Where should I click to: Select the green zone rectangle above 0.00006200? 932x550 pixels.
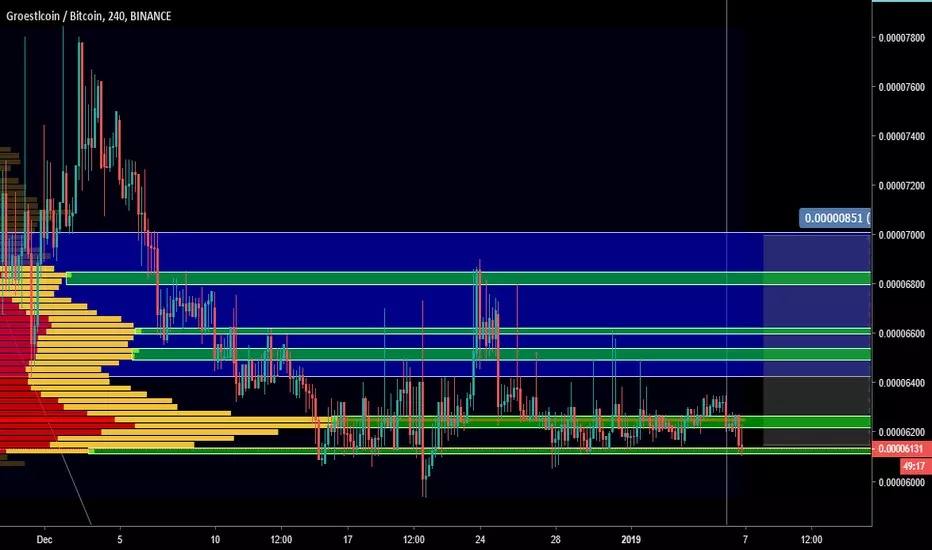pos(600,422)
